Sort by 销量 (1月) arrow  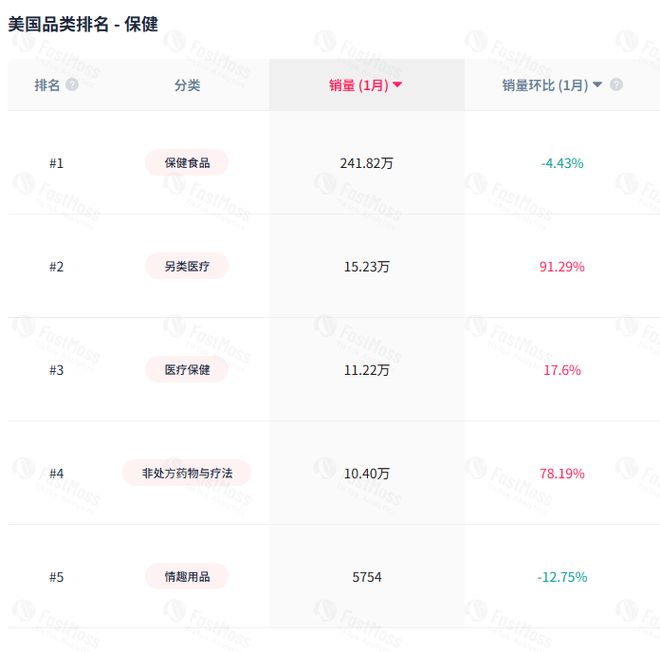397,85
